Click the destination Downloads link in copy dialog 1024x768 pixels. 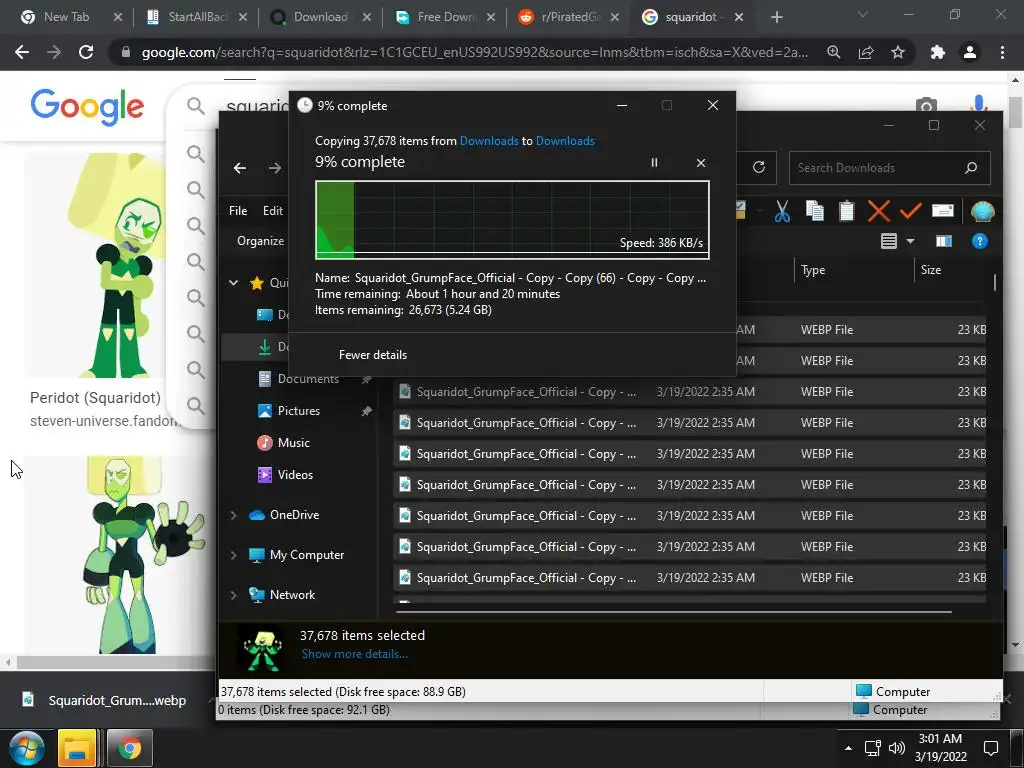(x=565, y=140)
